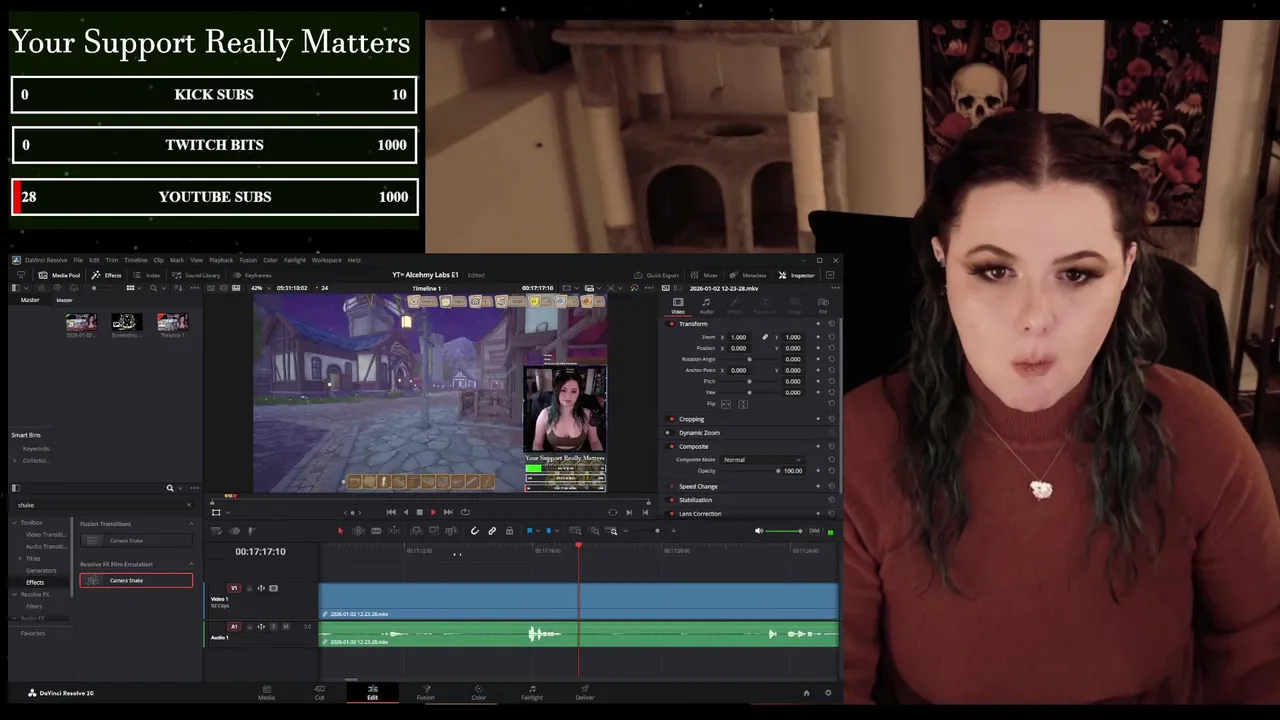The width and height of the screenshot is (1280, 720).
Task: Jump to first frame in viewer
Action: point(391,512)
